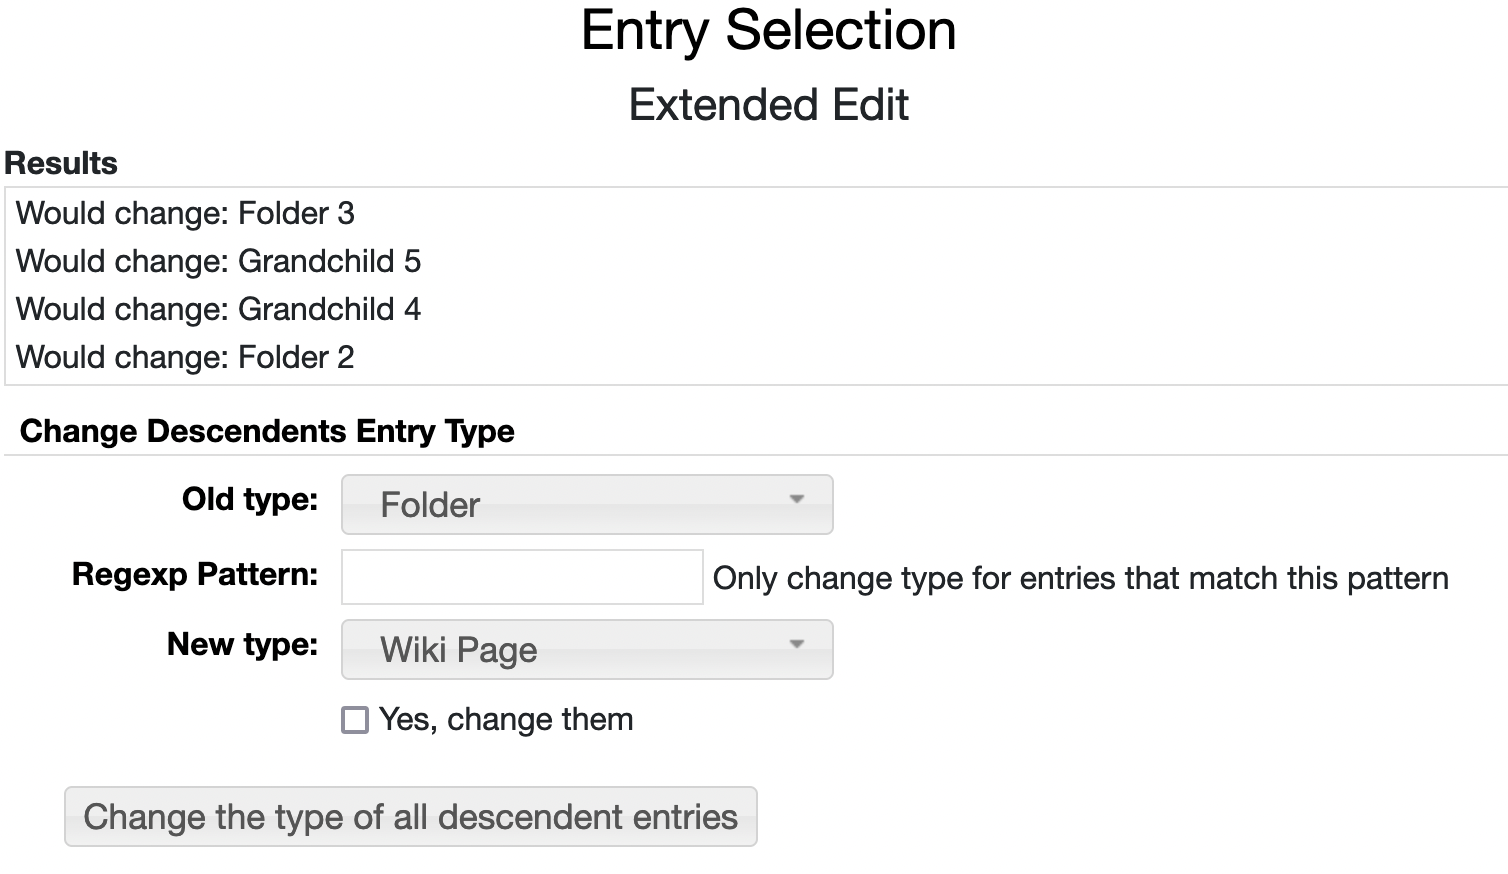
Task: Focus the Regexp Pattern text field
Action: coord(522,577)
